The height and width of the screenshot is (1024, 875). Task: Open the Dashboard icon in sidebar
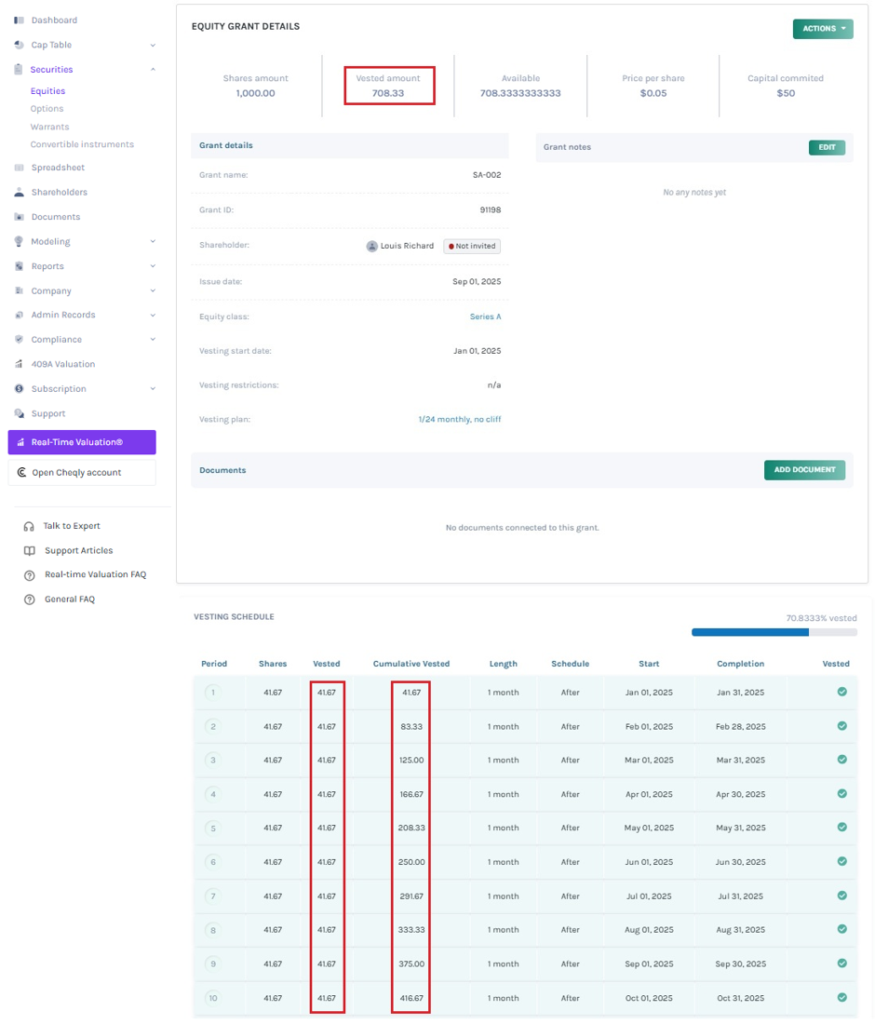click(x=19, y=20)
